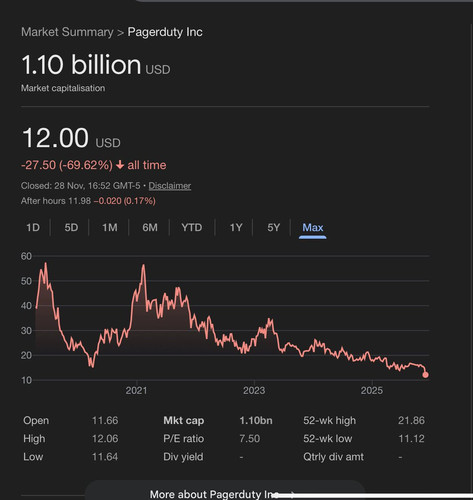Click the 52-wk high value 21.86
473x500 pixels.
pyautogui.click(x=411, y=421)
